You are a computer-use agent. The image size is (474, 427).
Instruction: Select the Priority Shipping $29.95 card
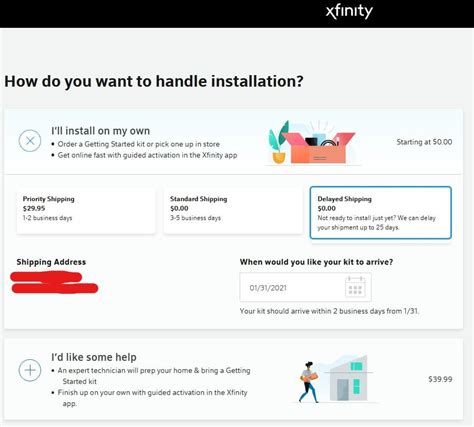[86, 211]
